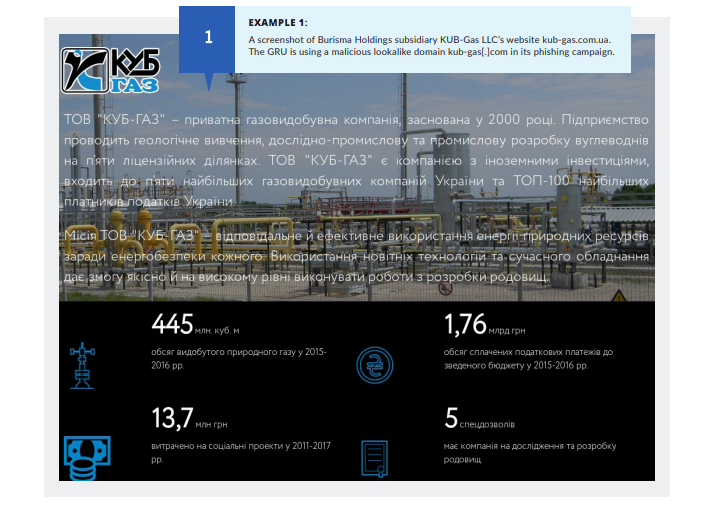
Task: Click caption sentence mentioning kub-gas.com.ua website
Action: click(430, 40)
